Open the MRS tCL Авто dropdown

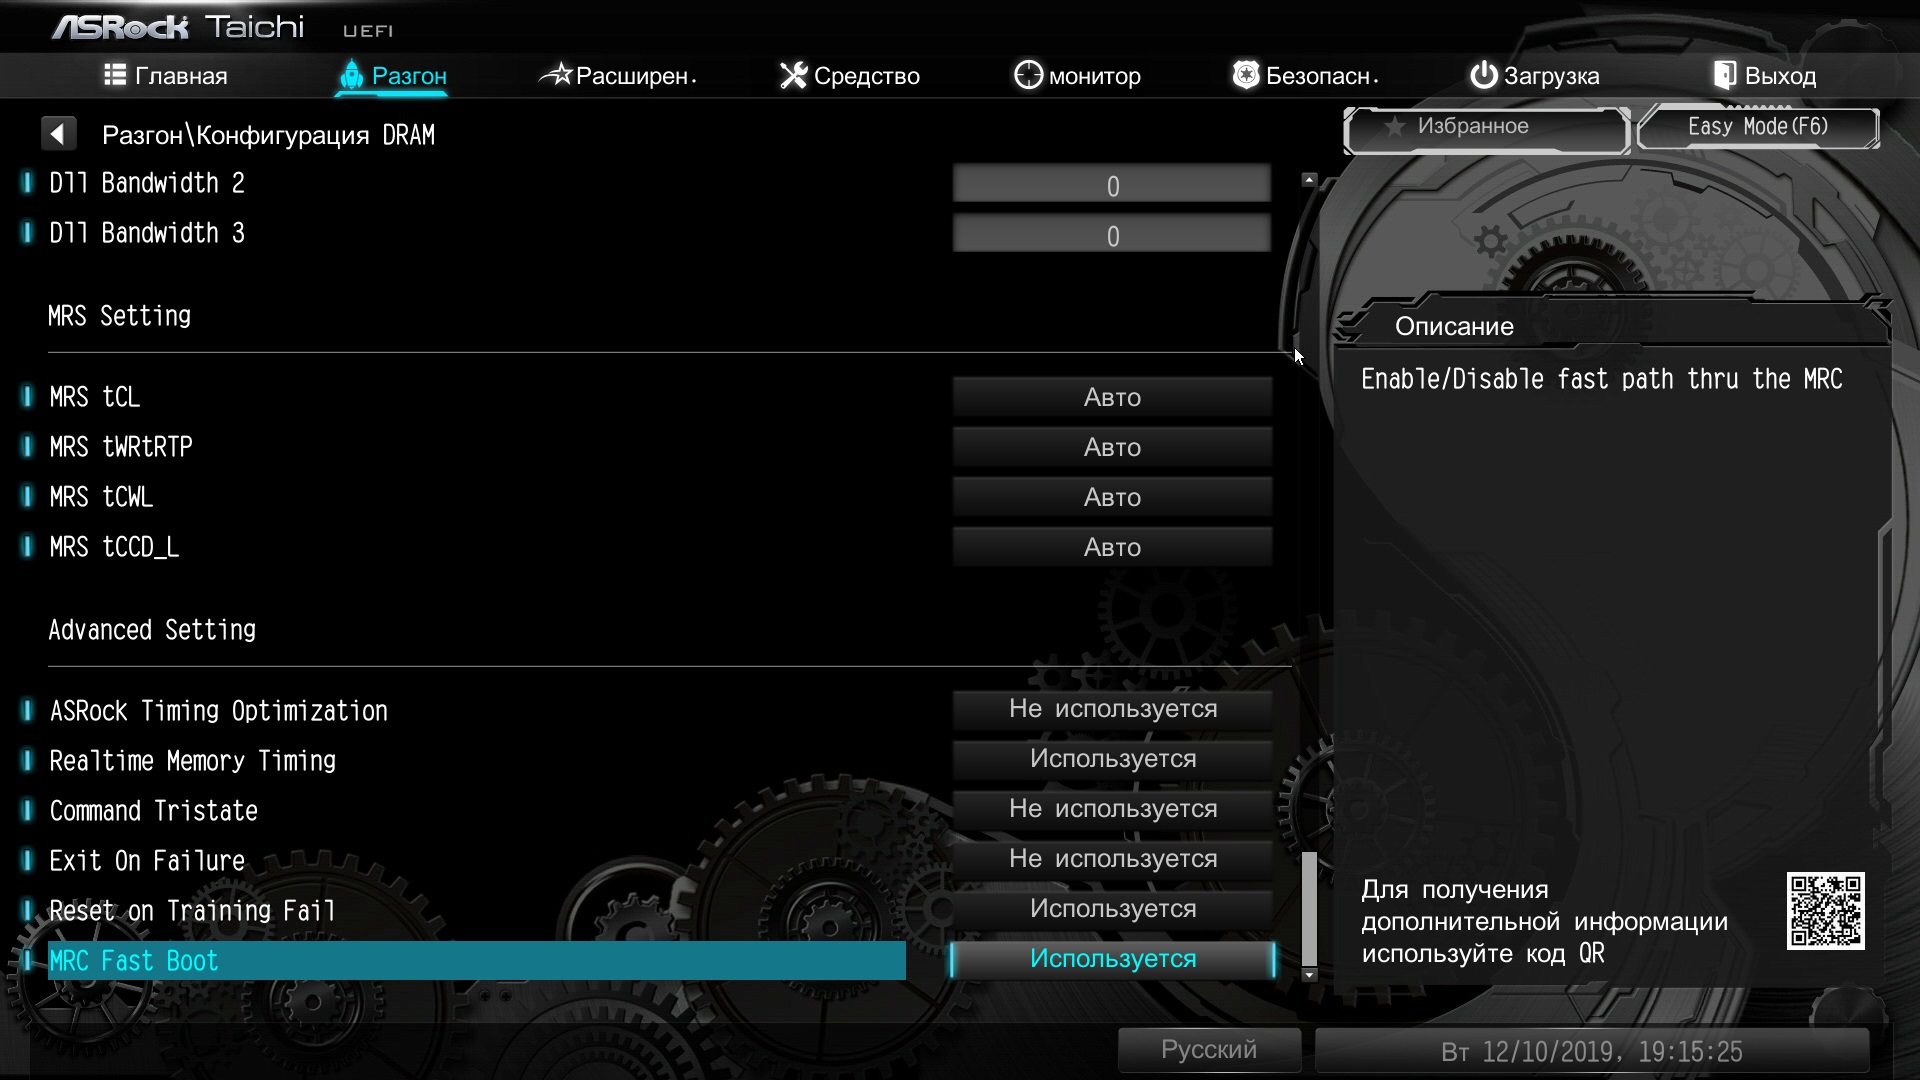coord(1112,397)
